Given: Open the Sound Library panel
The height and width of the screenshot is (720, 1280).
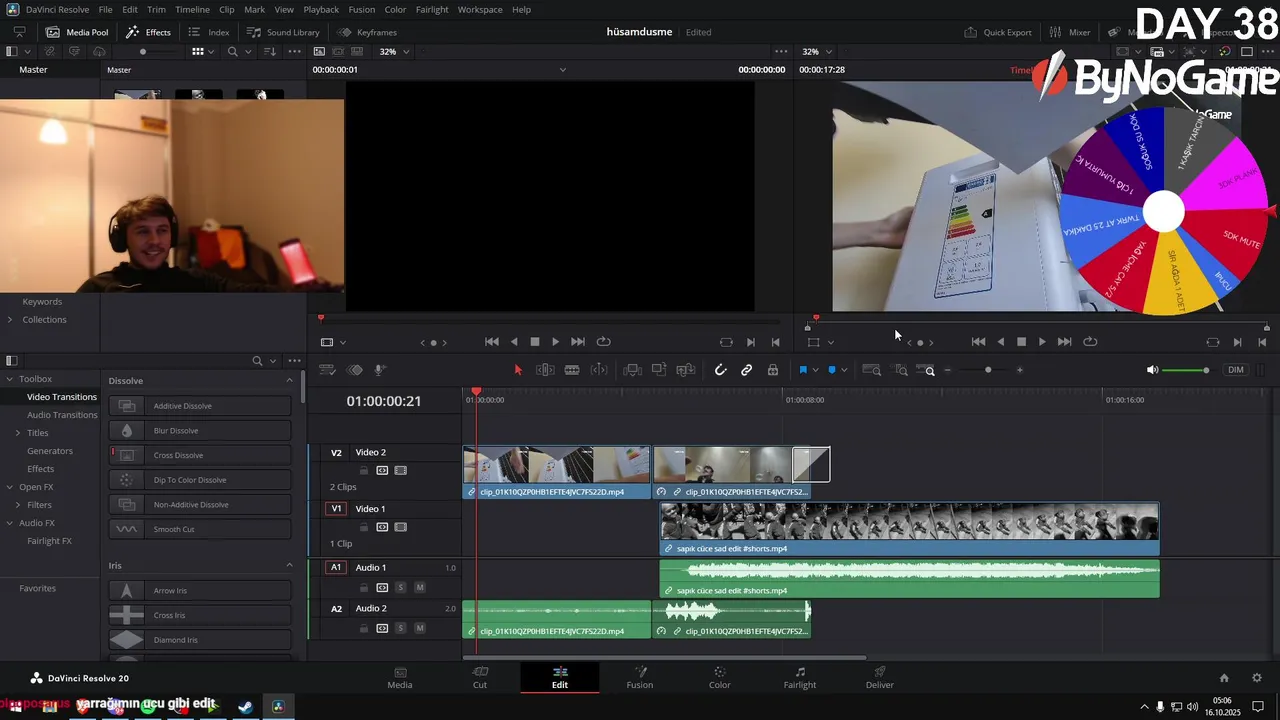Looking at the screenshot, I should pyautogui.click(x=283, y=32).
